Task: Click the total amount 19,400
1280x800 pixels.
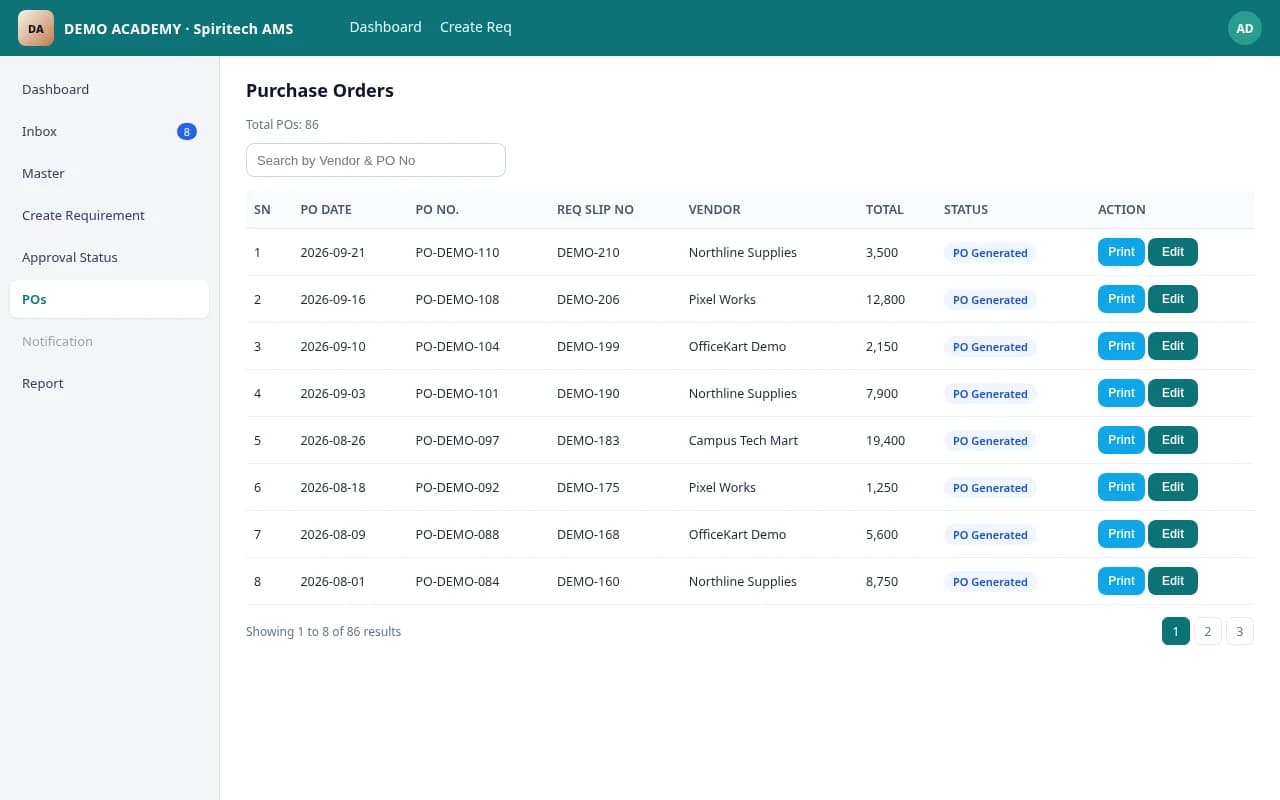Action: [x=885, y=440]
